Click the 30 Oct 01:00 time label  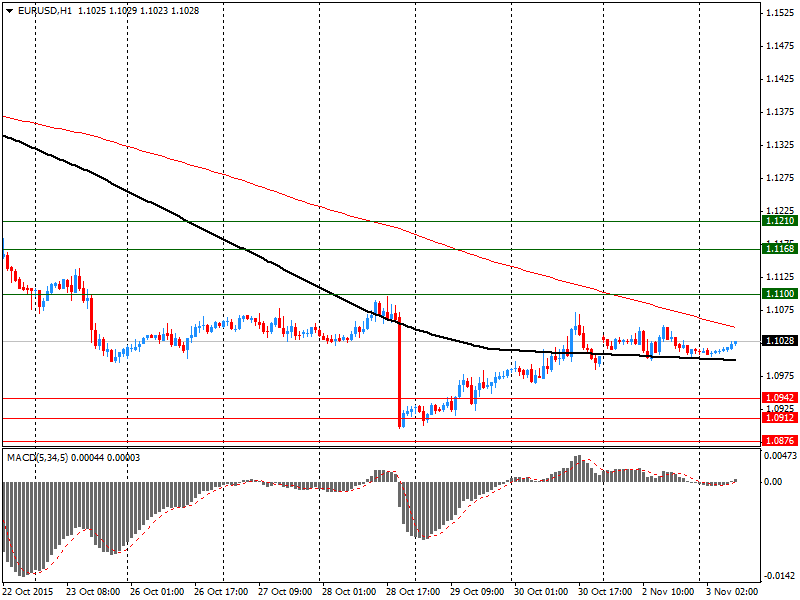tap(541, 592)
